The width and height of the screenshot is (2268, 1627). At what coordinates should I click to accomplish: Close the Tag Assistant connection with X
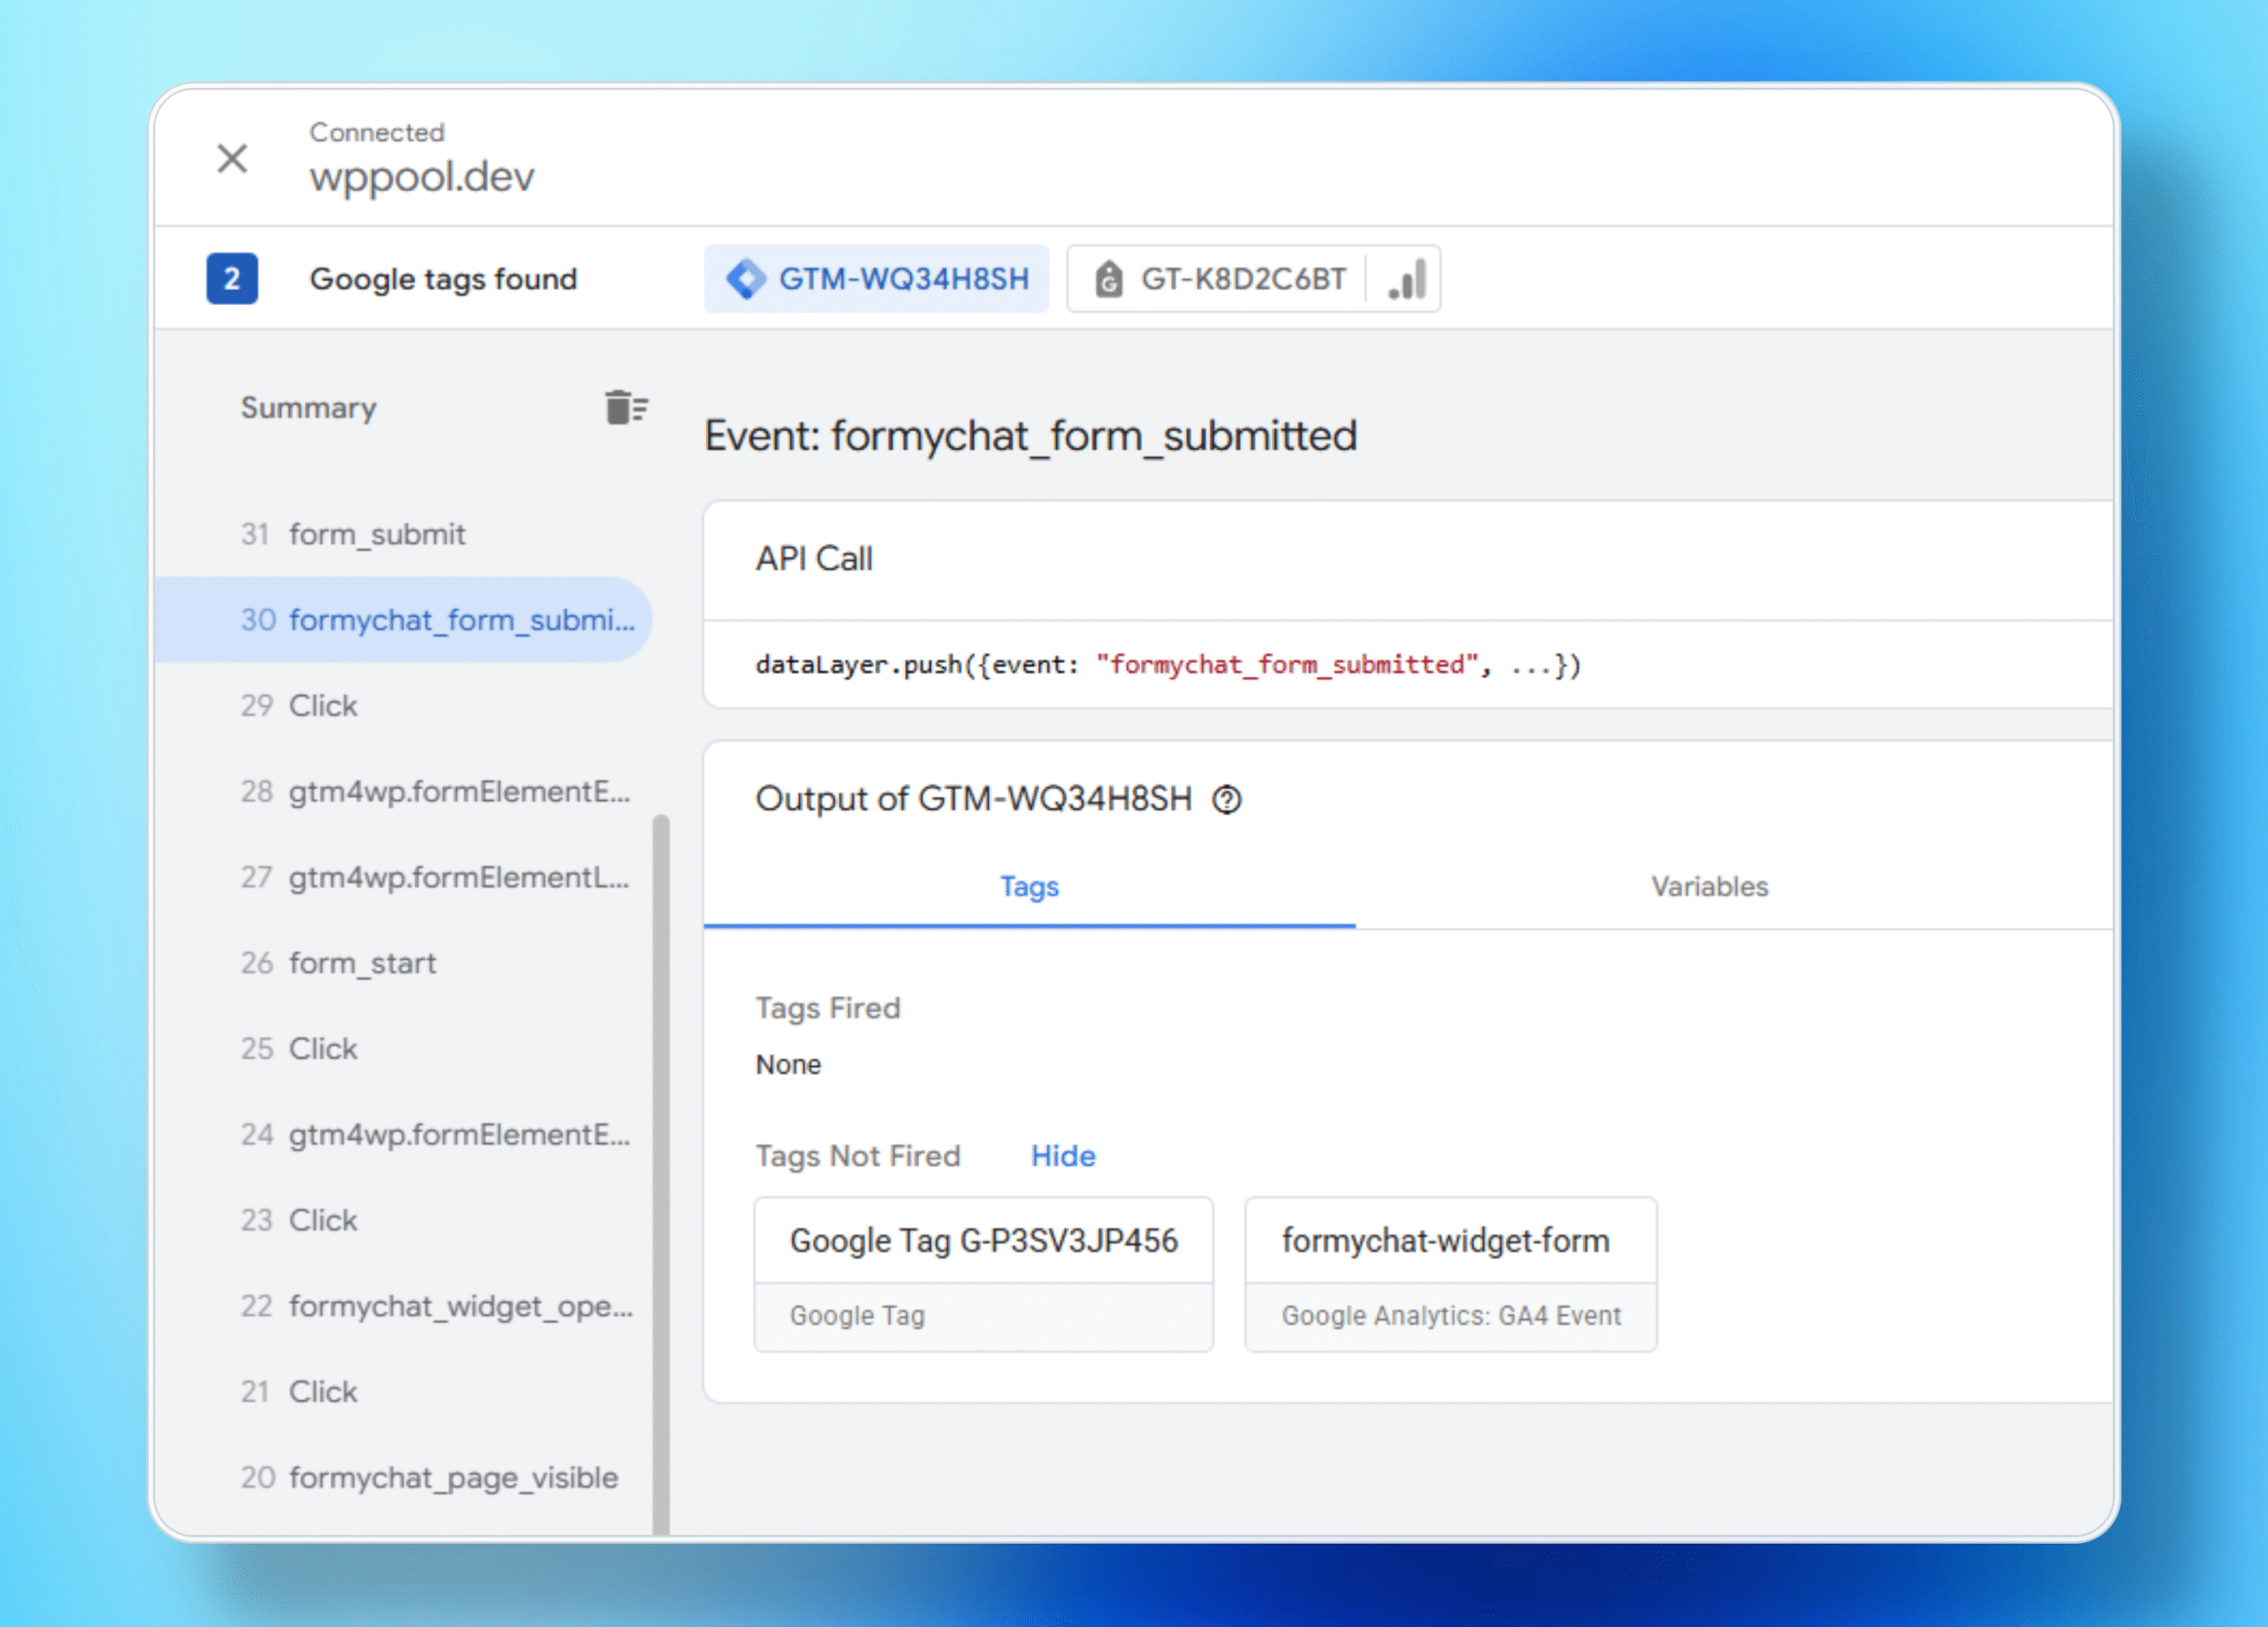tap(232, 158)
